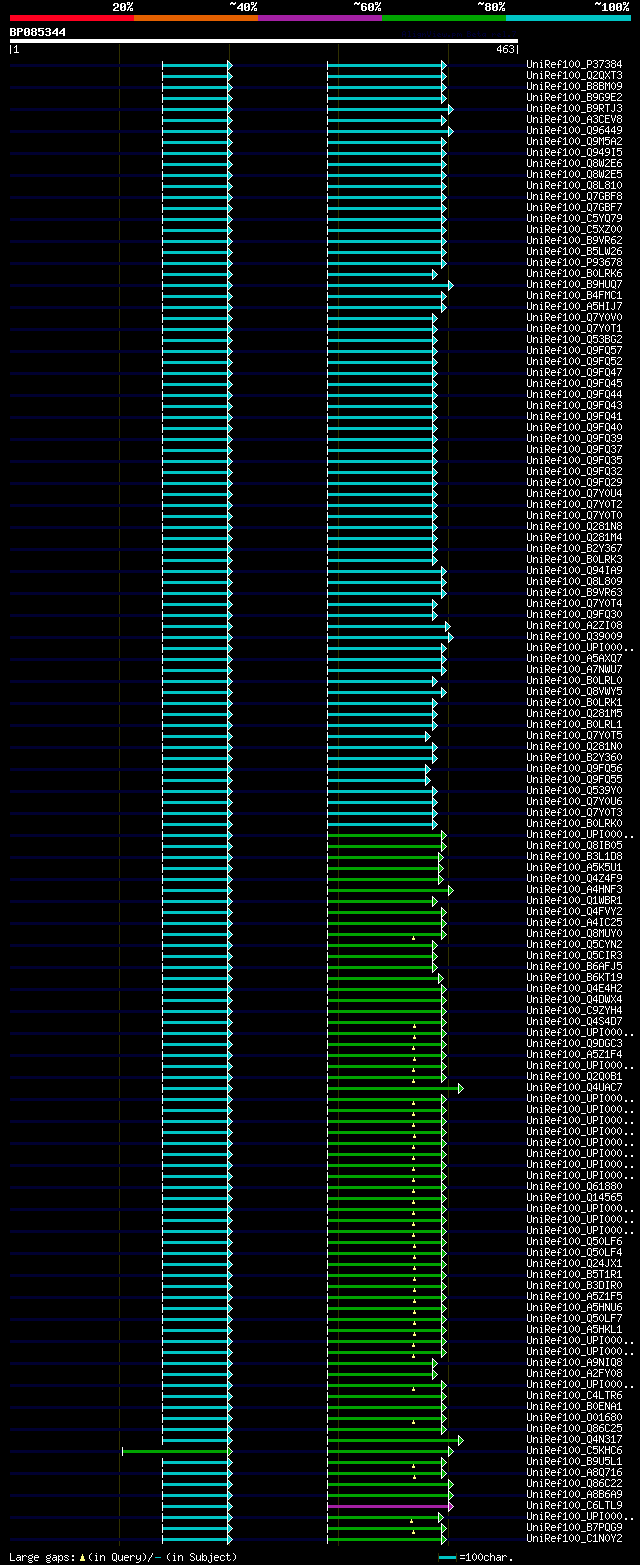Select hit UniRef100_C6LTL9
This screenshot has height=1565, width=640.
pos(574,1506)
